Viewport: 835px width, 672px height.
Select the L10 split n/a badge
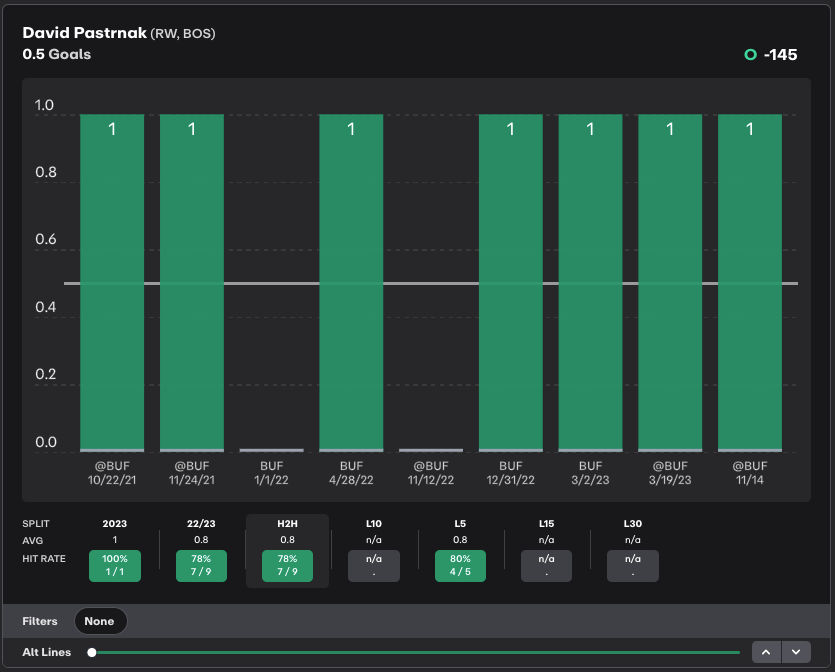[374, 565]
